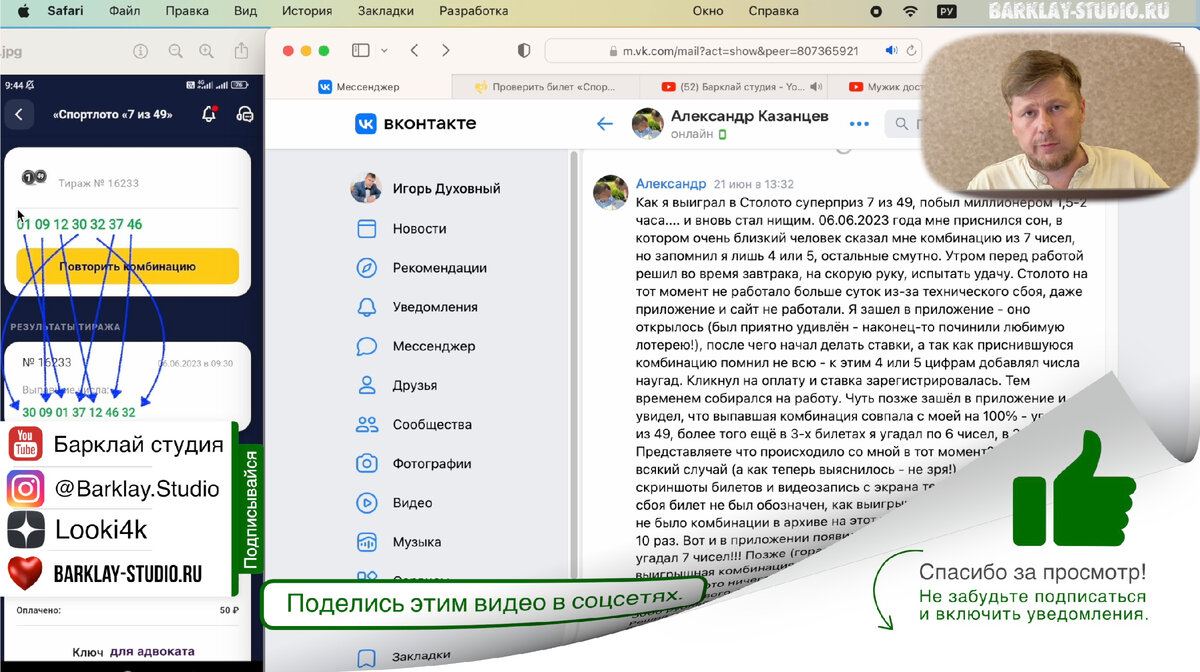Open support chat icon in Спортлото header
This screenshot has height=672, width=1200.
pyautogui.click(x=244, y=114)
